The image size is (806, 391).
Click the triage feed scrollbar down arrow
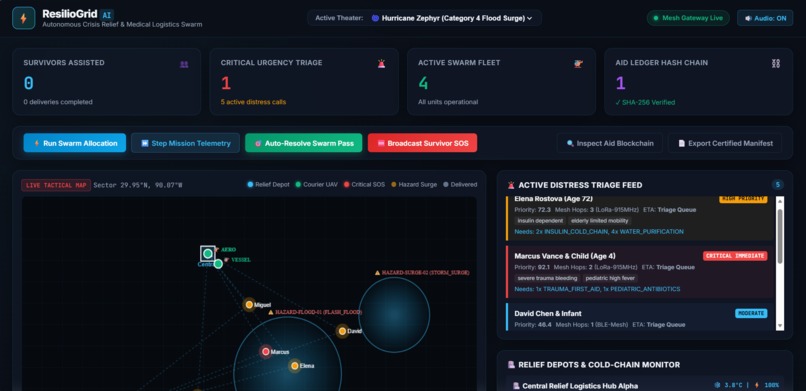(x=780, y=326)
